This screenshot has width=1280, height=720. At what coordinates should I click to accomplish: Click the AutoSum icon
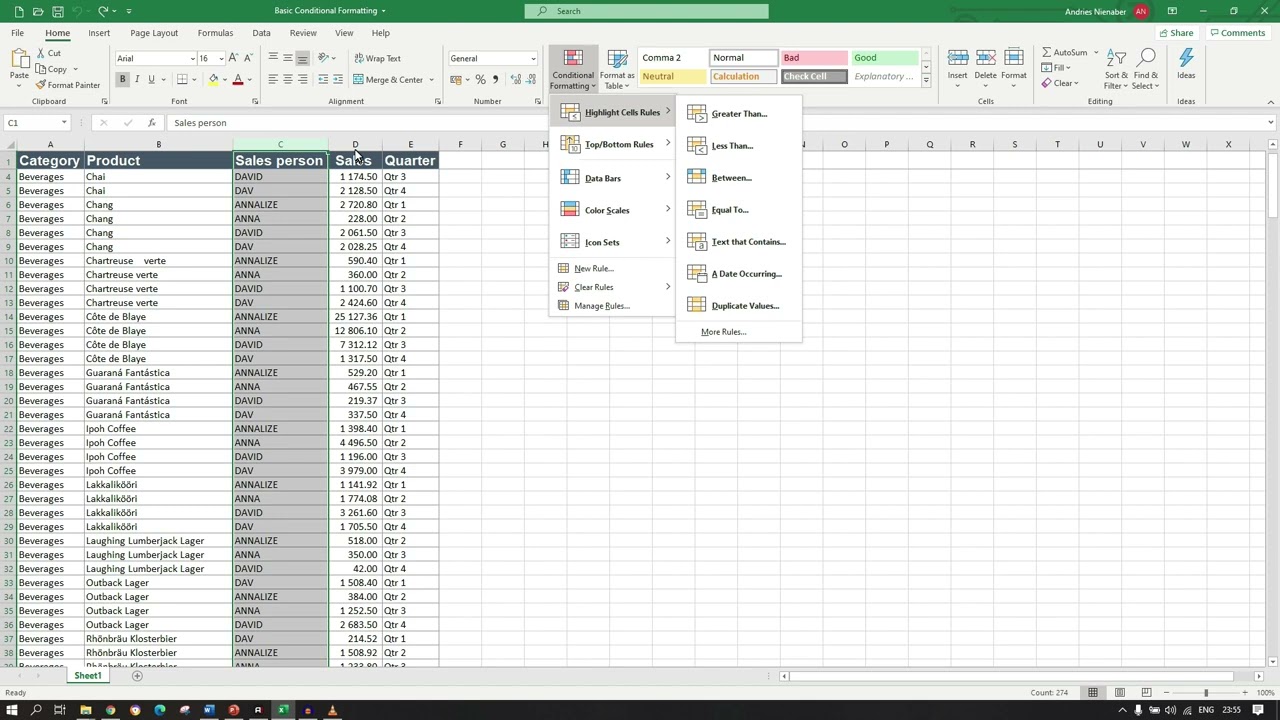click(x=1047, y=52)
